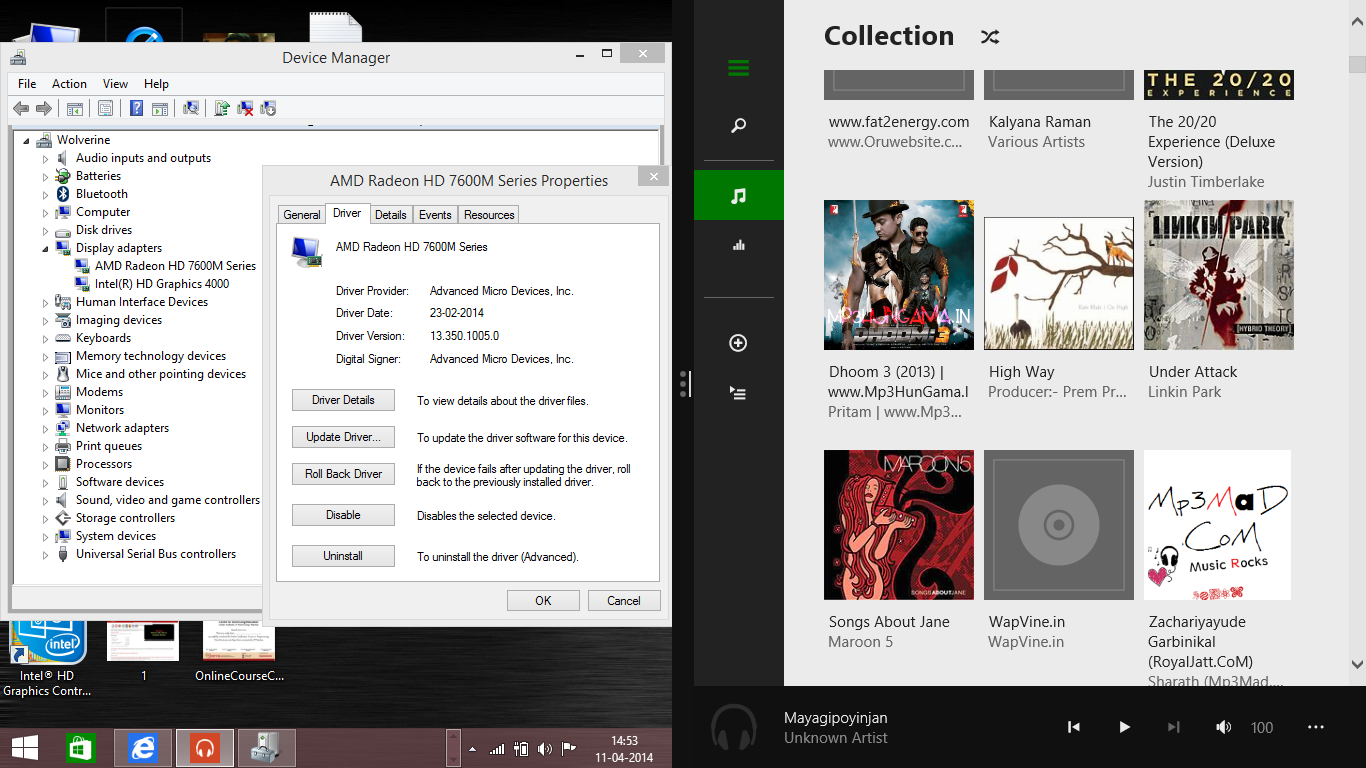Toggle the Show/Hide Console Tree toolbar icon
The width and height of the screenshot is (1366, 768).
click(75, 108)
